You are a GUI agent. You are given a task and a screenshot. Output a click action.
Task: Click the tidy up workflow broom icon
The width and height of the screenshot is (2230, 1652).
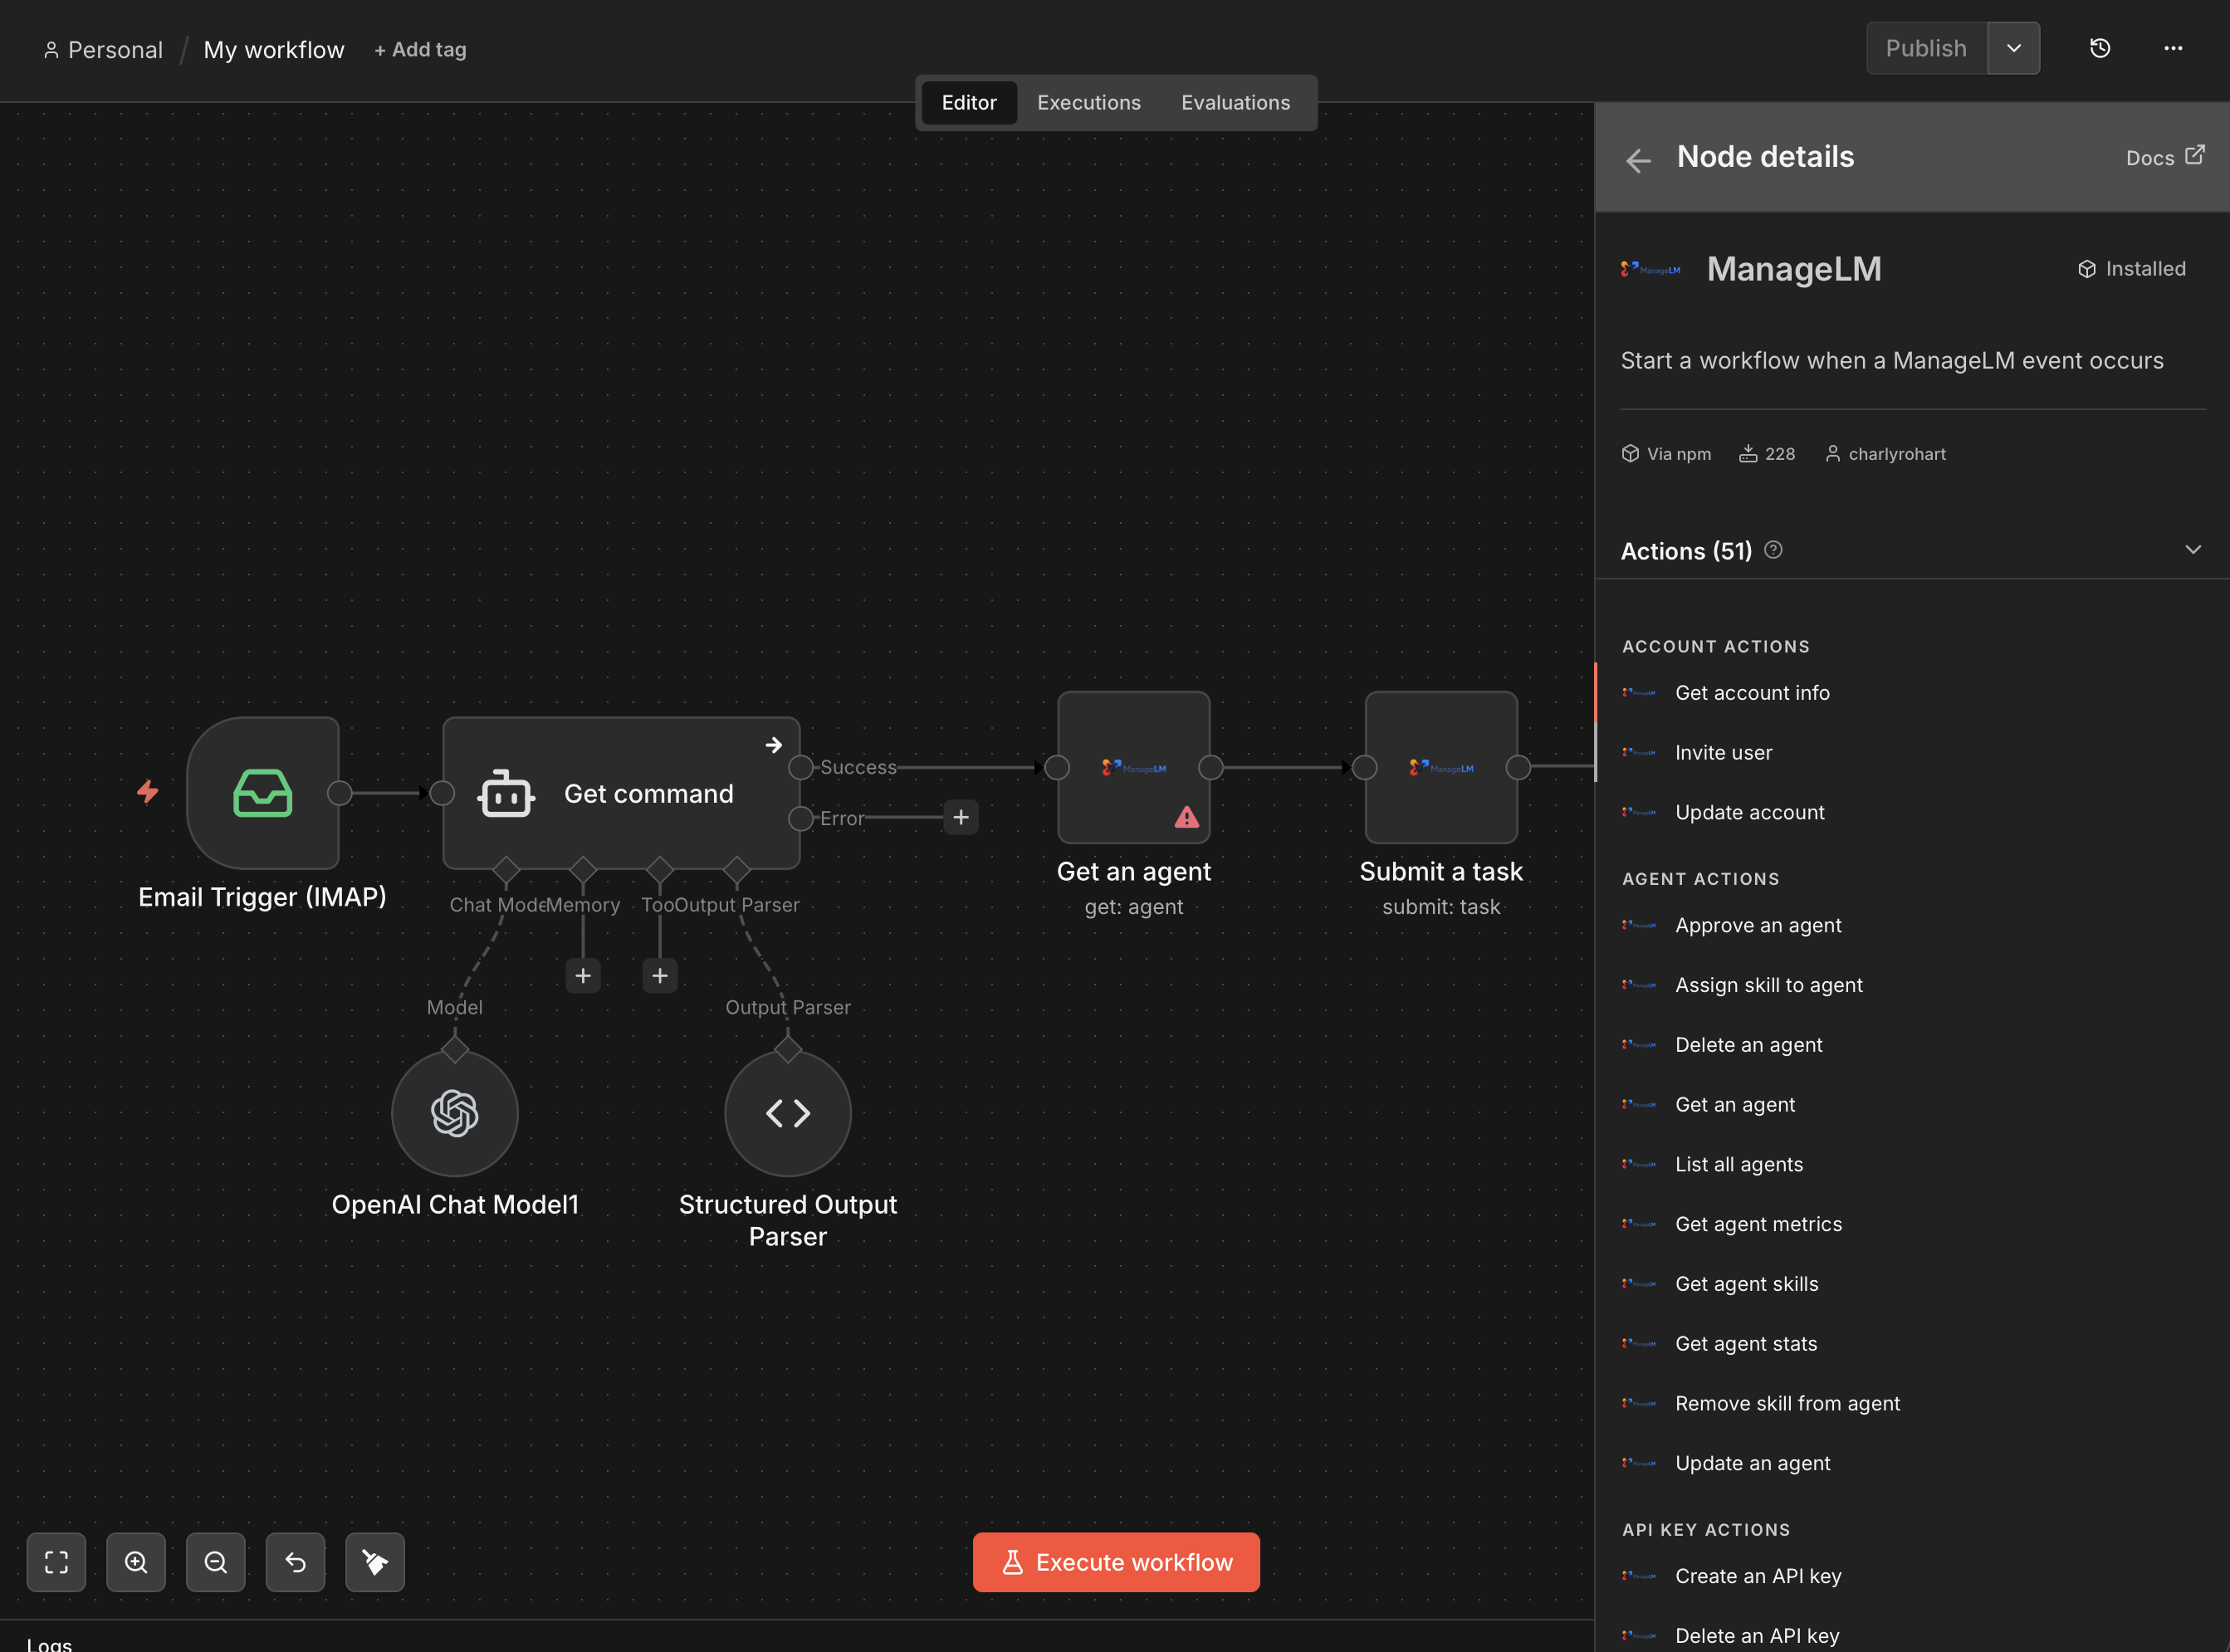(x=375, y=1562)
